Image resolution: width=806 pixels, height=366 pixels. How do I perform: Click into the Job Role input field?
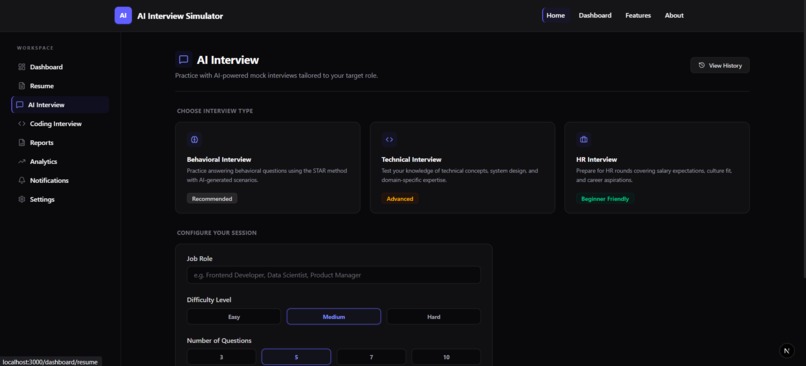[x=334, y=275]
